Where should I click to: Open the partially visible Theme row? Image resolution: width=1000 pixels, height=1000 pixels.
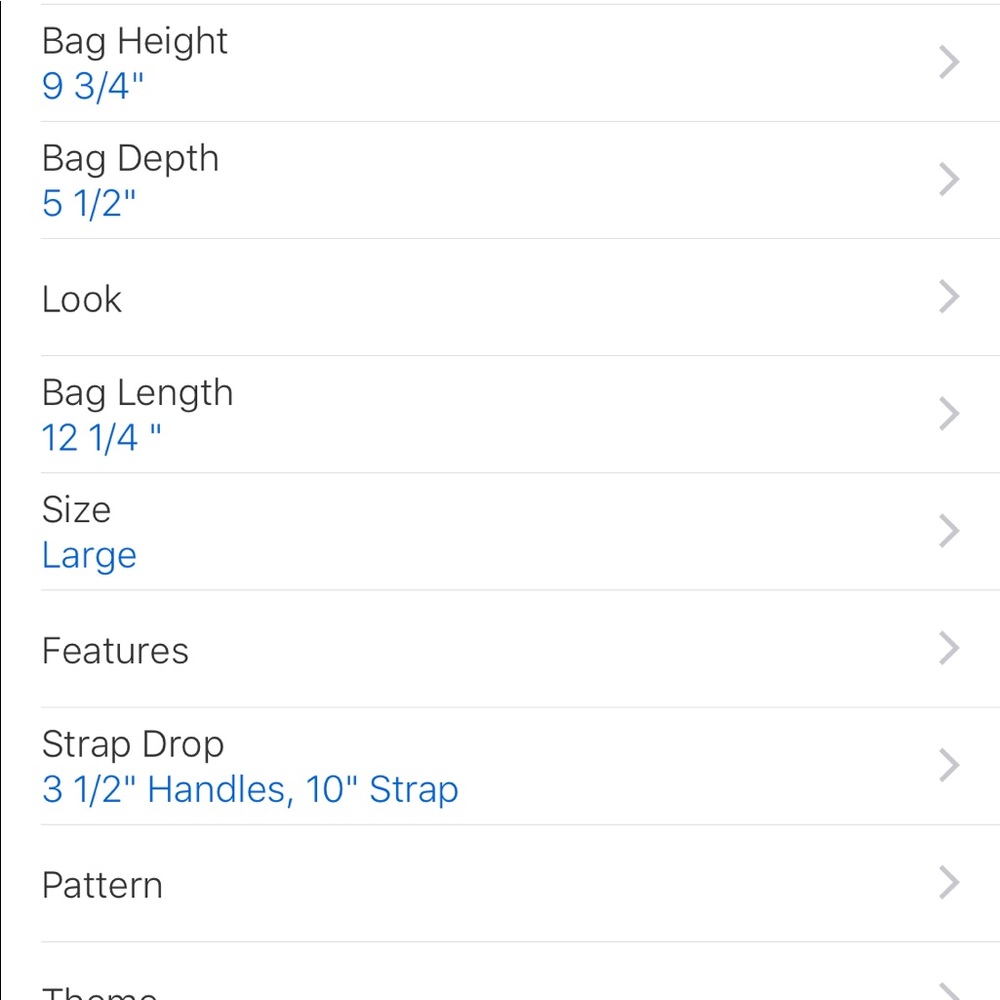point(100,990)
